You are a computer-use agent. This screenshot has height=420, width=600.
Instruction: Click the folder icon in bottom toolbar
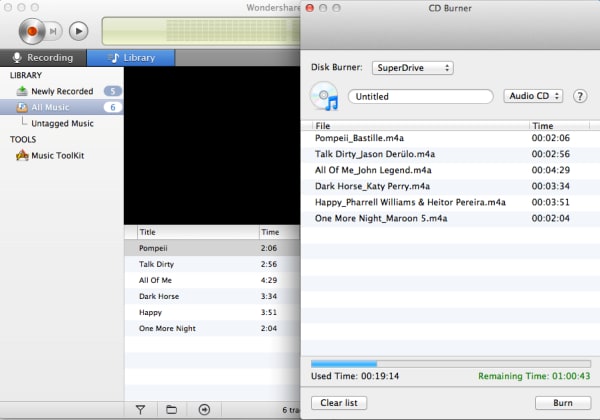click(x=171, y=410)
